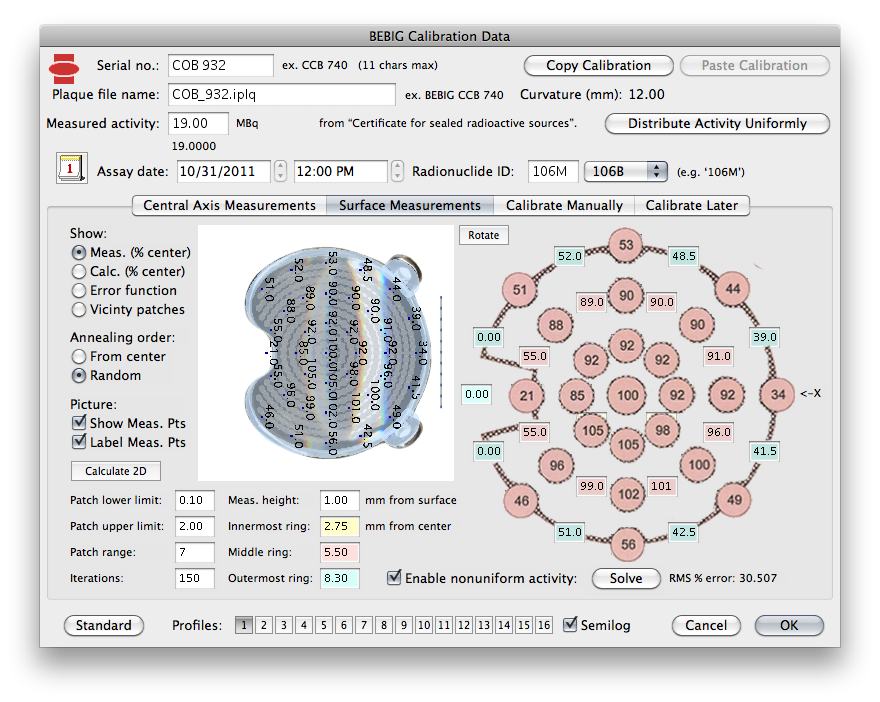Click the Standard button
The image size is (880, 702).
pyautogui.click(x=104, y=625)
